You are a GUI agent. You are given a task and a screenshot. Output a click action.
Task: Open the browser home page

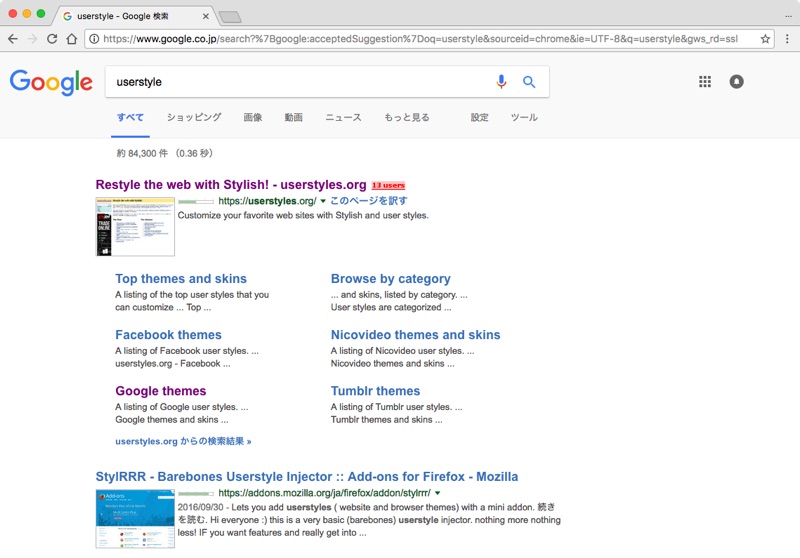71,39
